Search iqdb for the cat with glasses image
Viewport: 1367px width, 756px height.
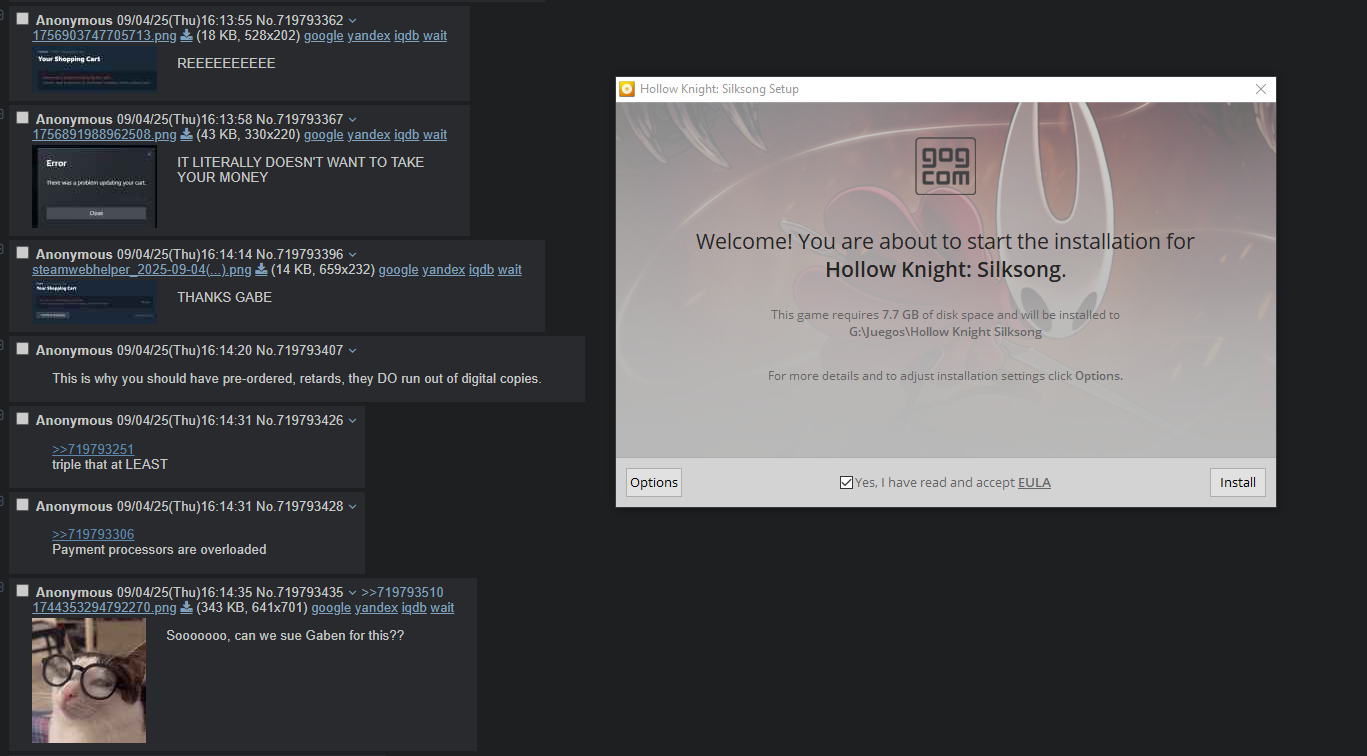(415, 608)
